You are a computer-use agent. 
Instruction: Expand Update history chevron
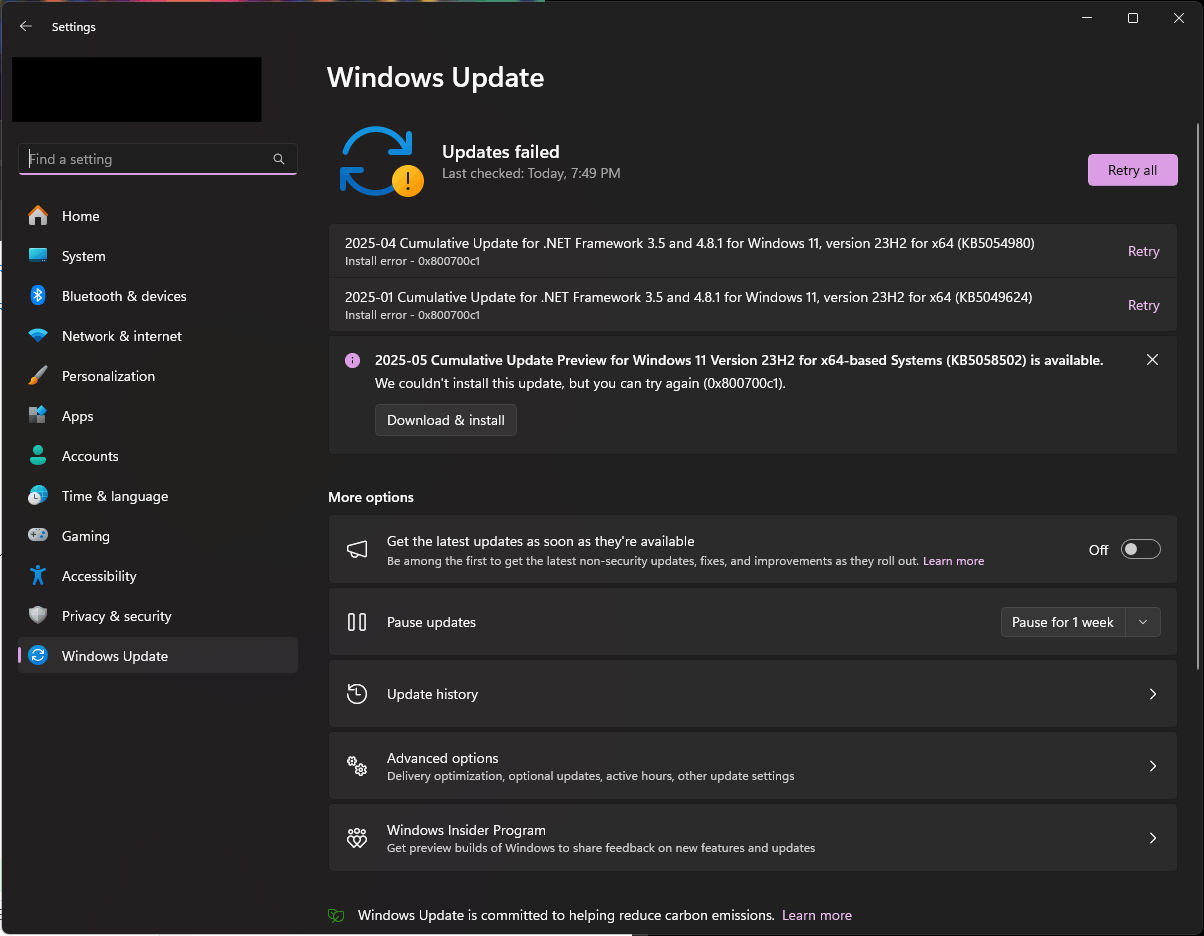(x=1153, y=694)
